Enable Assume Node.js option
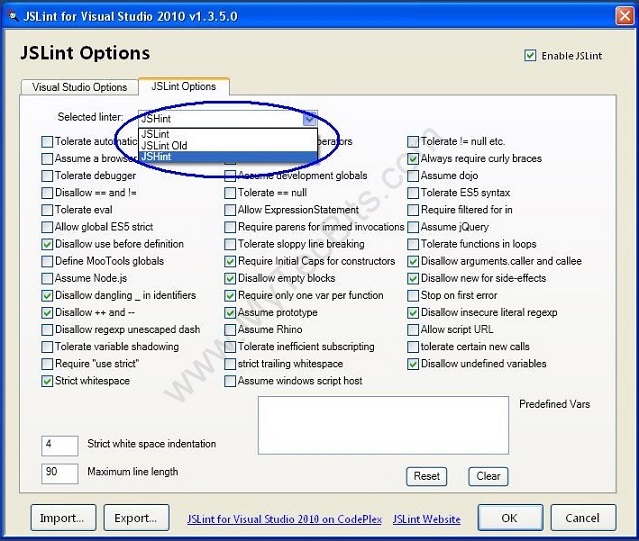639x541 pixels. click(x=47, y=278)
